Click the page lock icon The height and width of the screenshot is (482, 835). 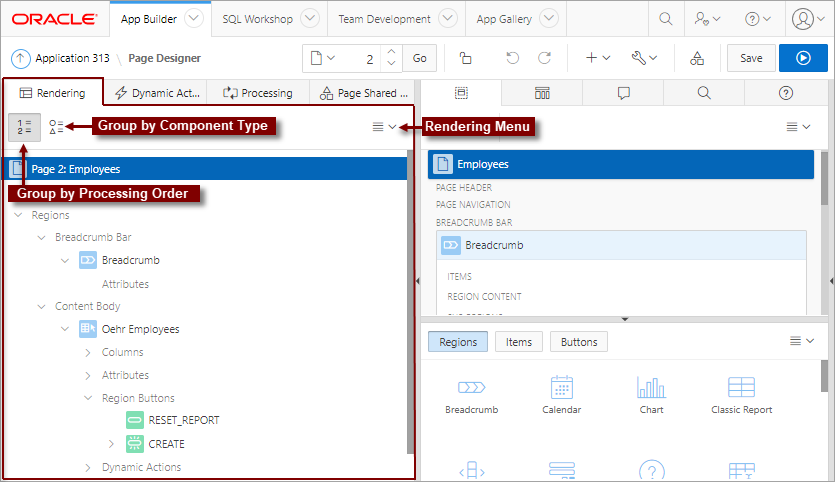point(465,58)
